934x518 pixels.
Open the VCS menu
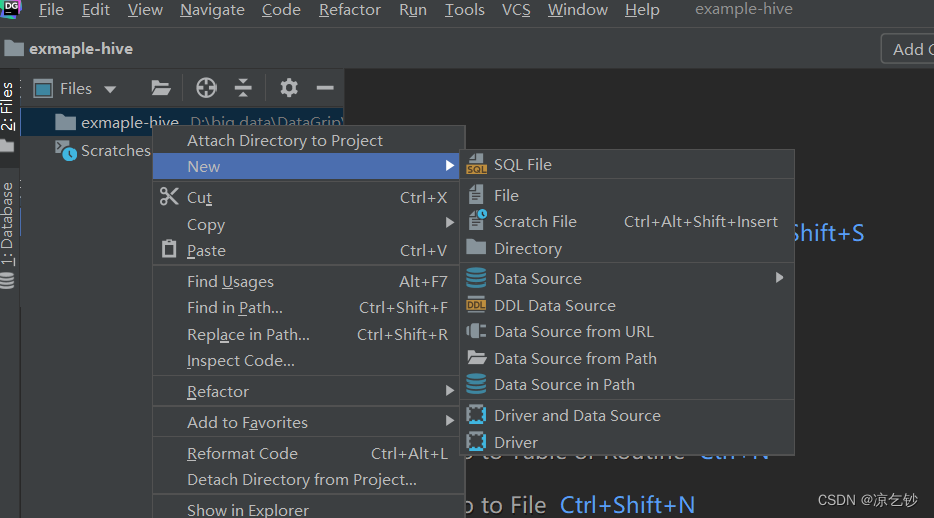click(x=516, y=10)
